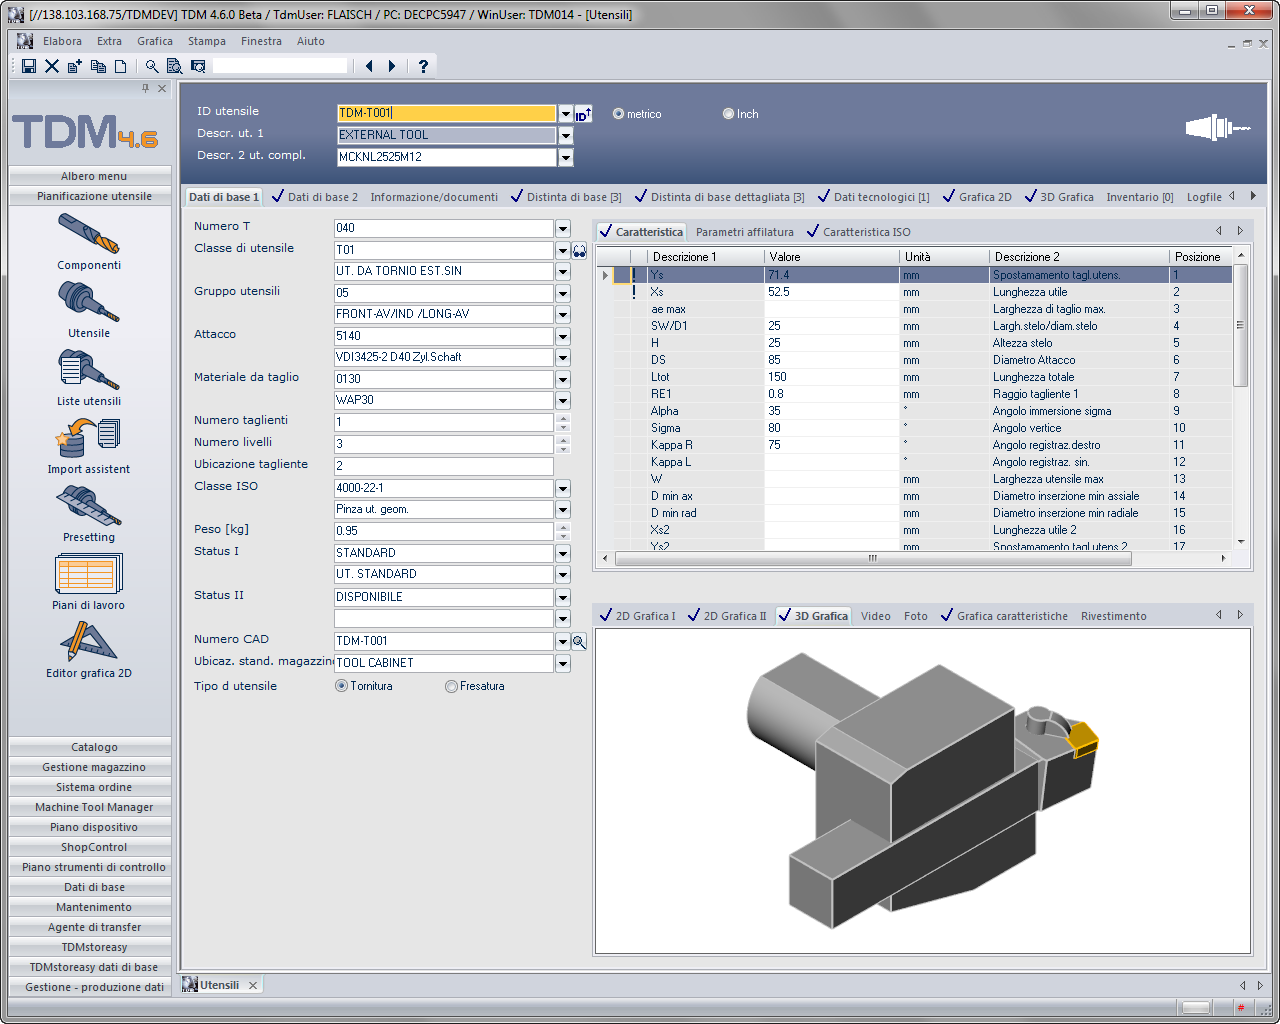Viewport: 1280px width, 1024px height.
Task: Click the detailed search document icon
Action: point(175,66)
